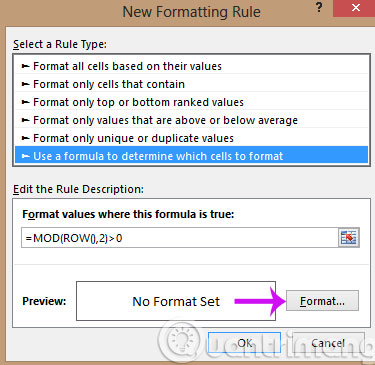Image resolution: width=375 pixels, height=365 pixels.
Task: Pick "Format only top or bottom ranked values"
Action: pyautogui.click(x=192, y=102)
